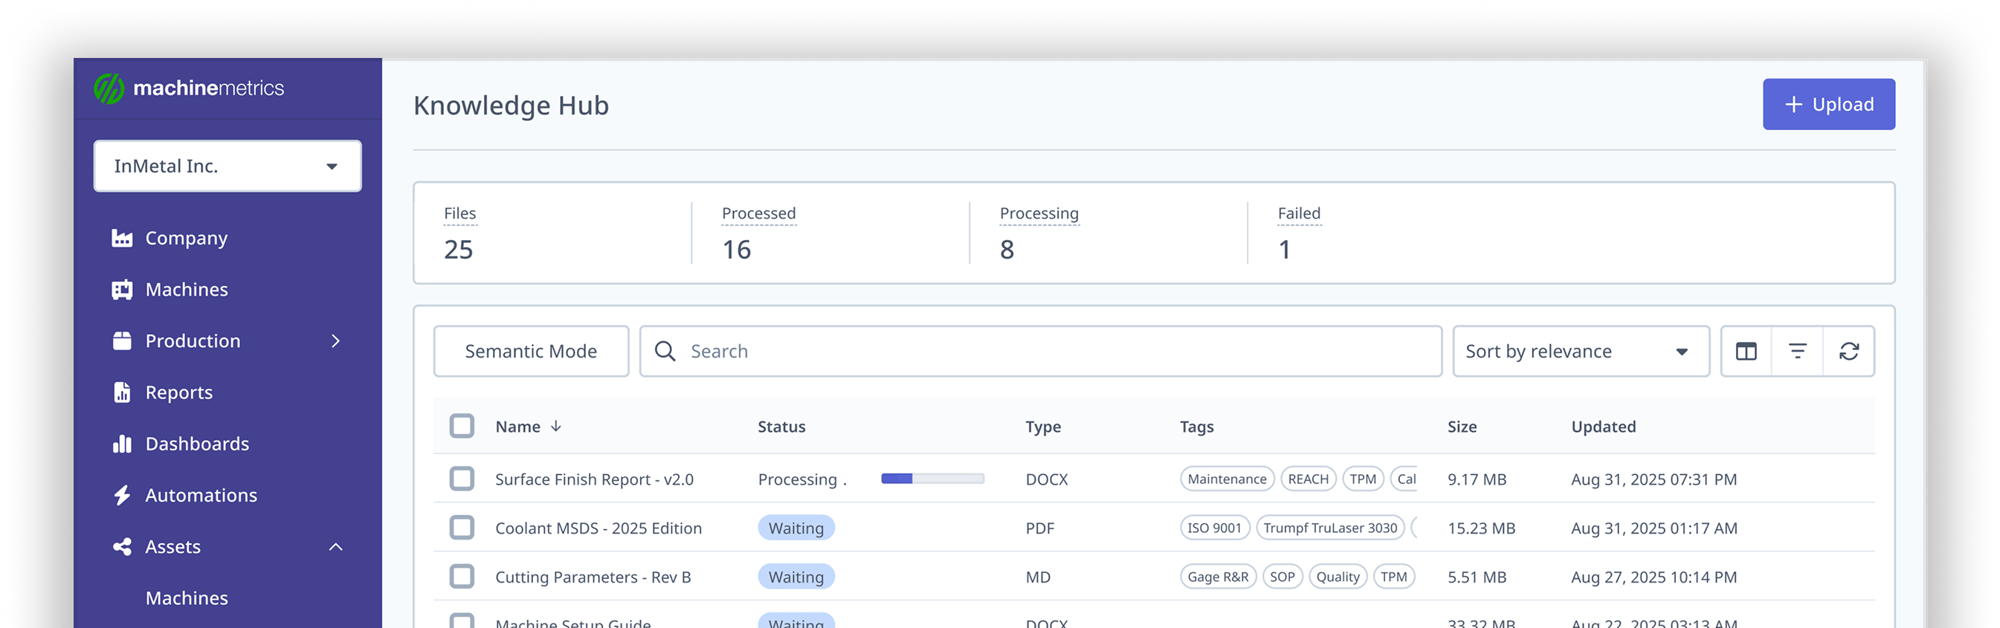2000x628 pixels.
Task: Check the select-all checkbox in table header
Action: click(x=462, y=426)
